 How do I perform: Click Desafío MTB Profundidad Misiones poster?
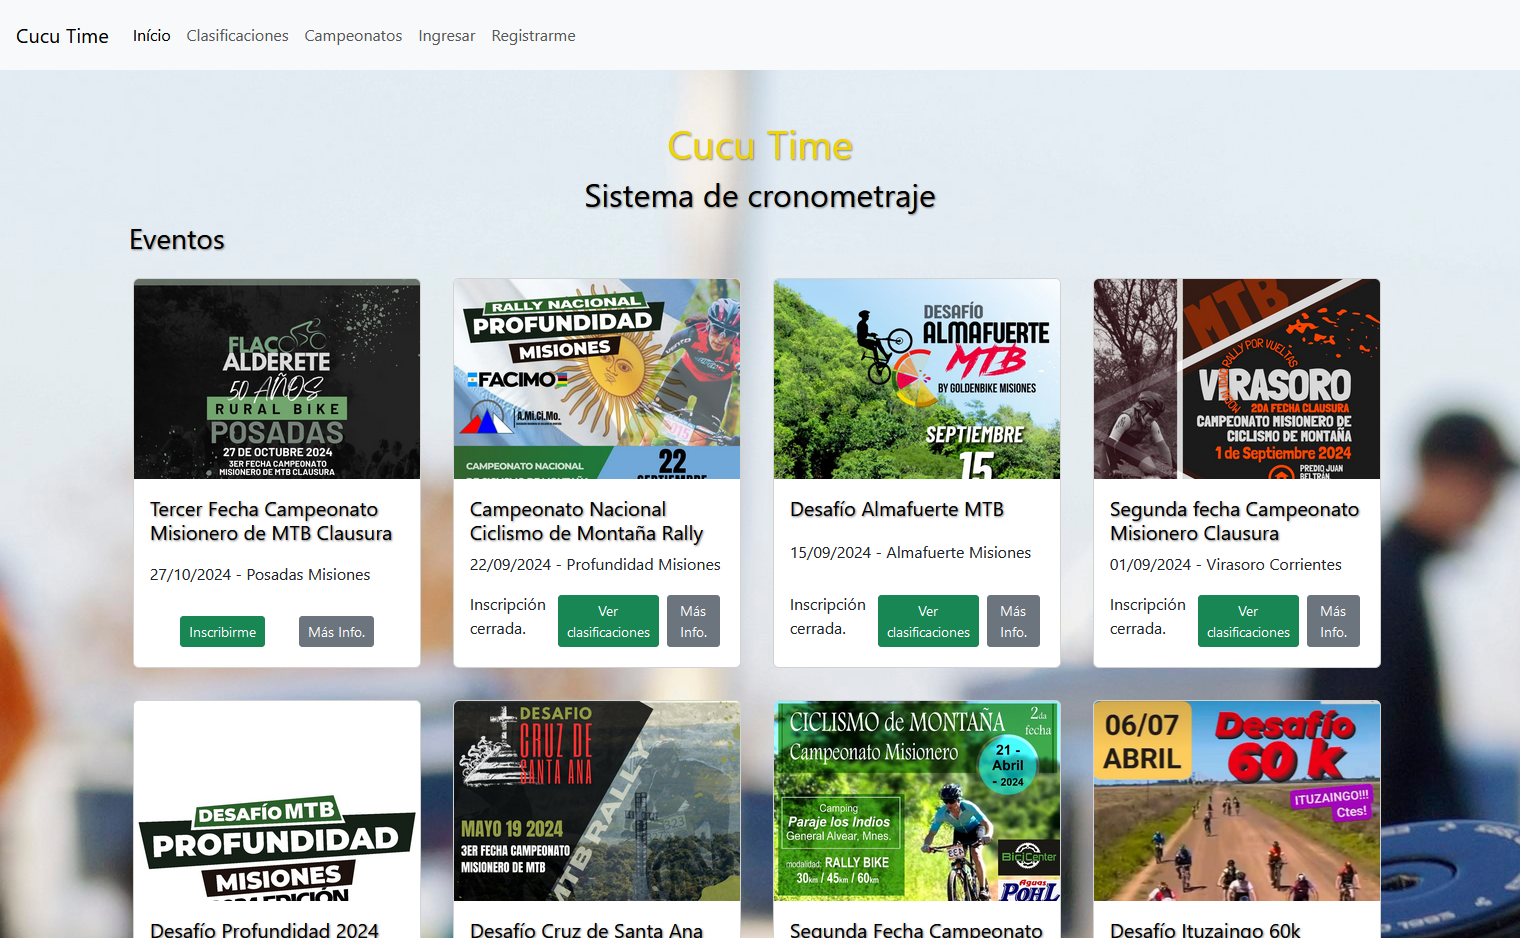[x=277, y=801]
